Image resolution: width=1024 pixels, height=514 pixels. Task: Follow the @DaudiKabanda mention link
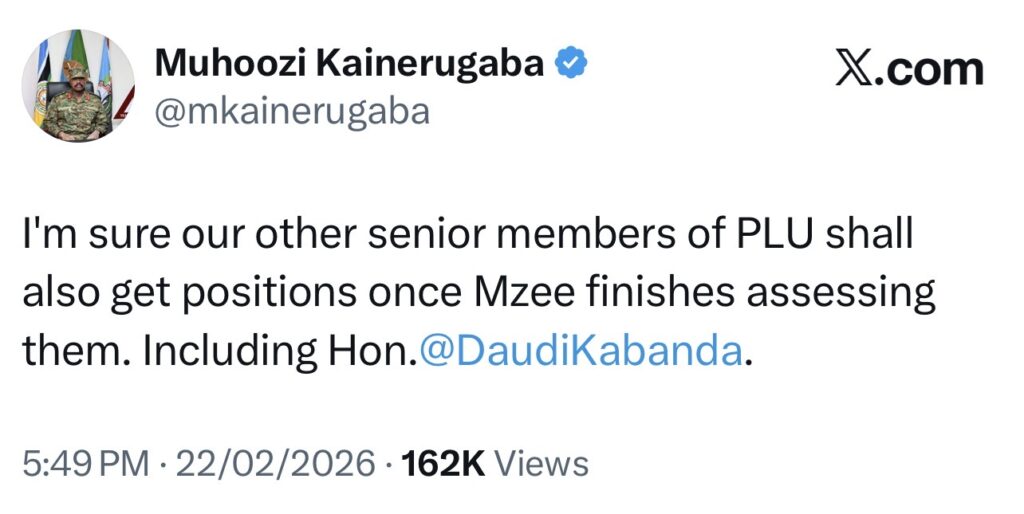pyautogui.click(x=579, y=352)
